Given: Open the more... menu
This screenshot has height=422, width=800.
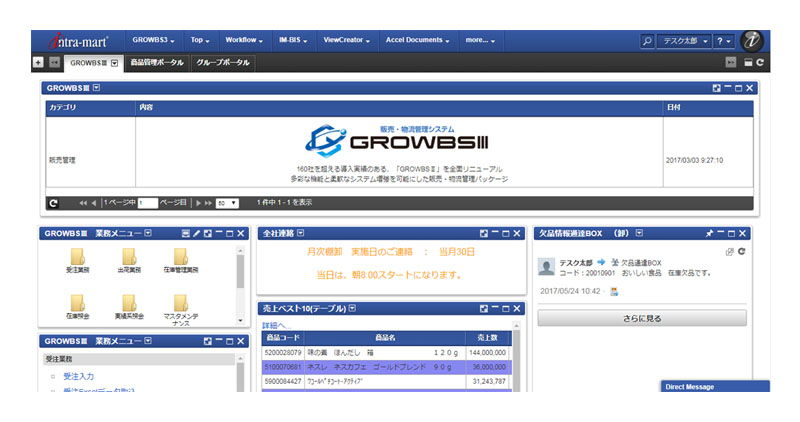Looking at the screenshot, I should (x=480, y=40).
